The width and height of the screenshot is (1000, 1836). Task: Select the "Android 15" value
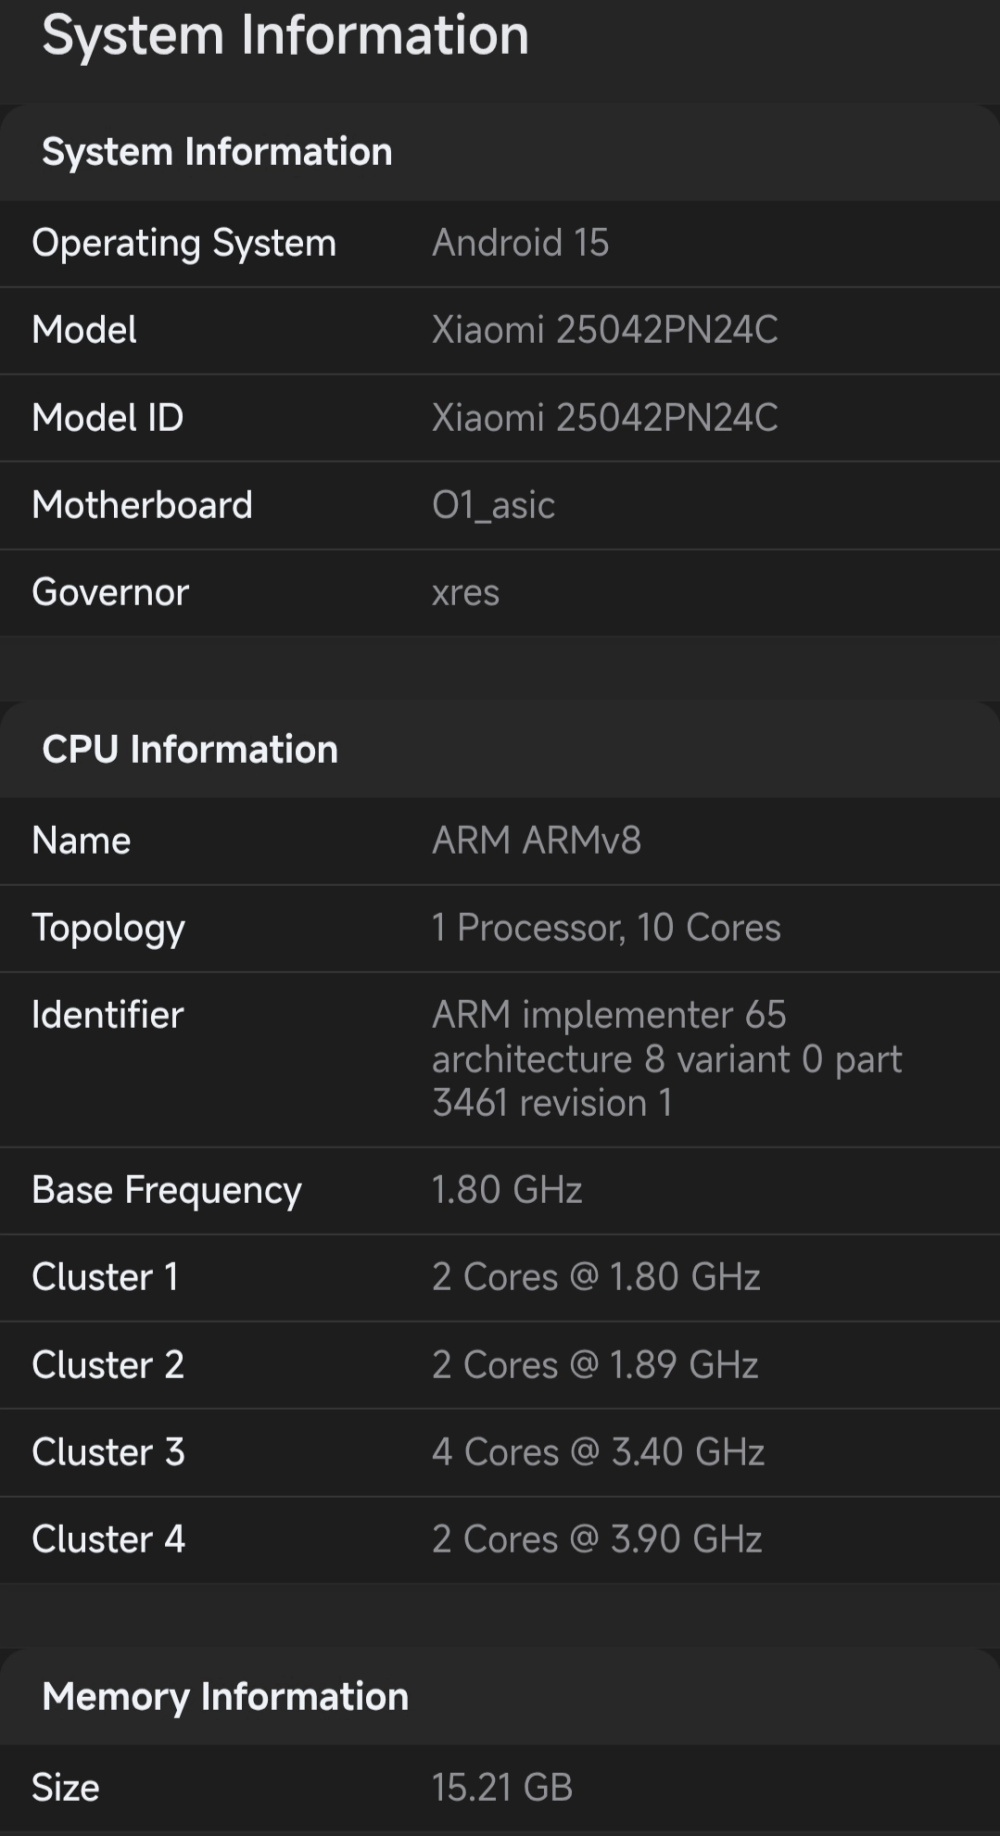[520, 243]
